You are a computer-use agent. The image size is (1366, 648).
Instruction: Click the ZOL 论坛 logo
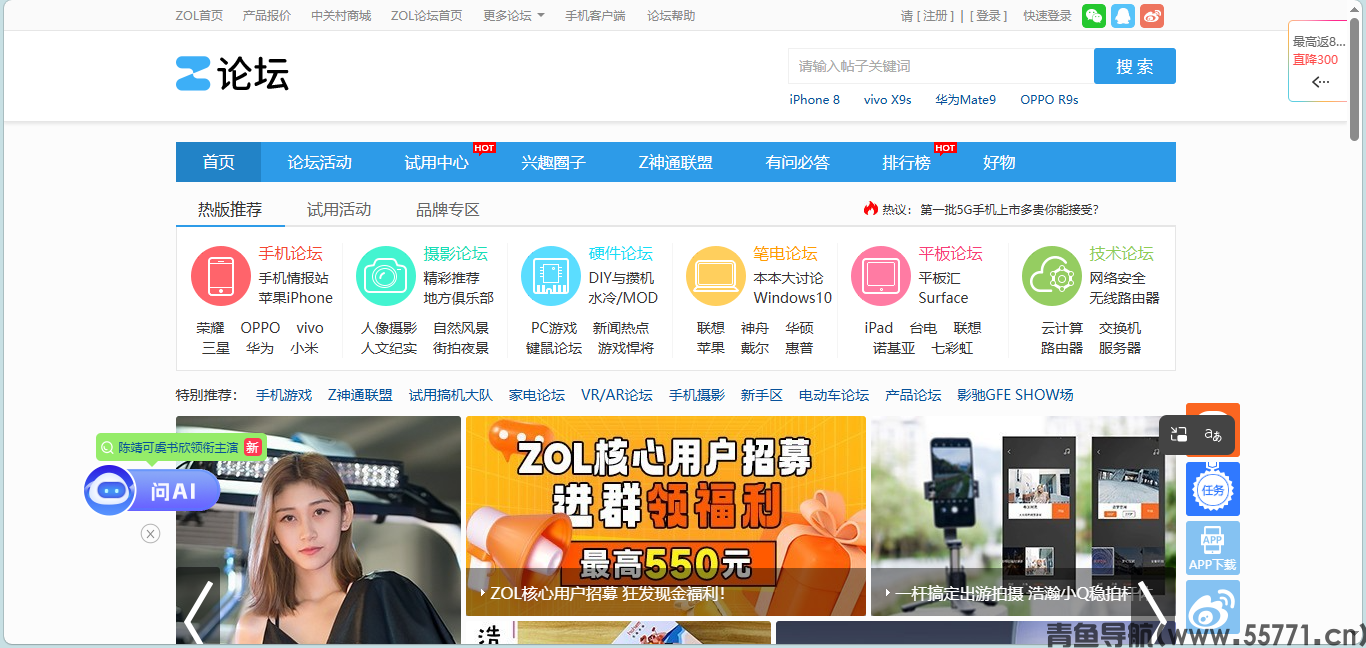[x=232, y=73]
